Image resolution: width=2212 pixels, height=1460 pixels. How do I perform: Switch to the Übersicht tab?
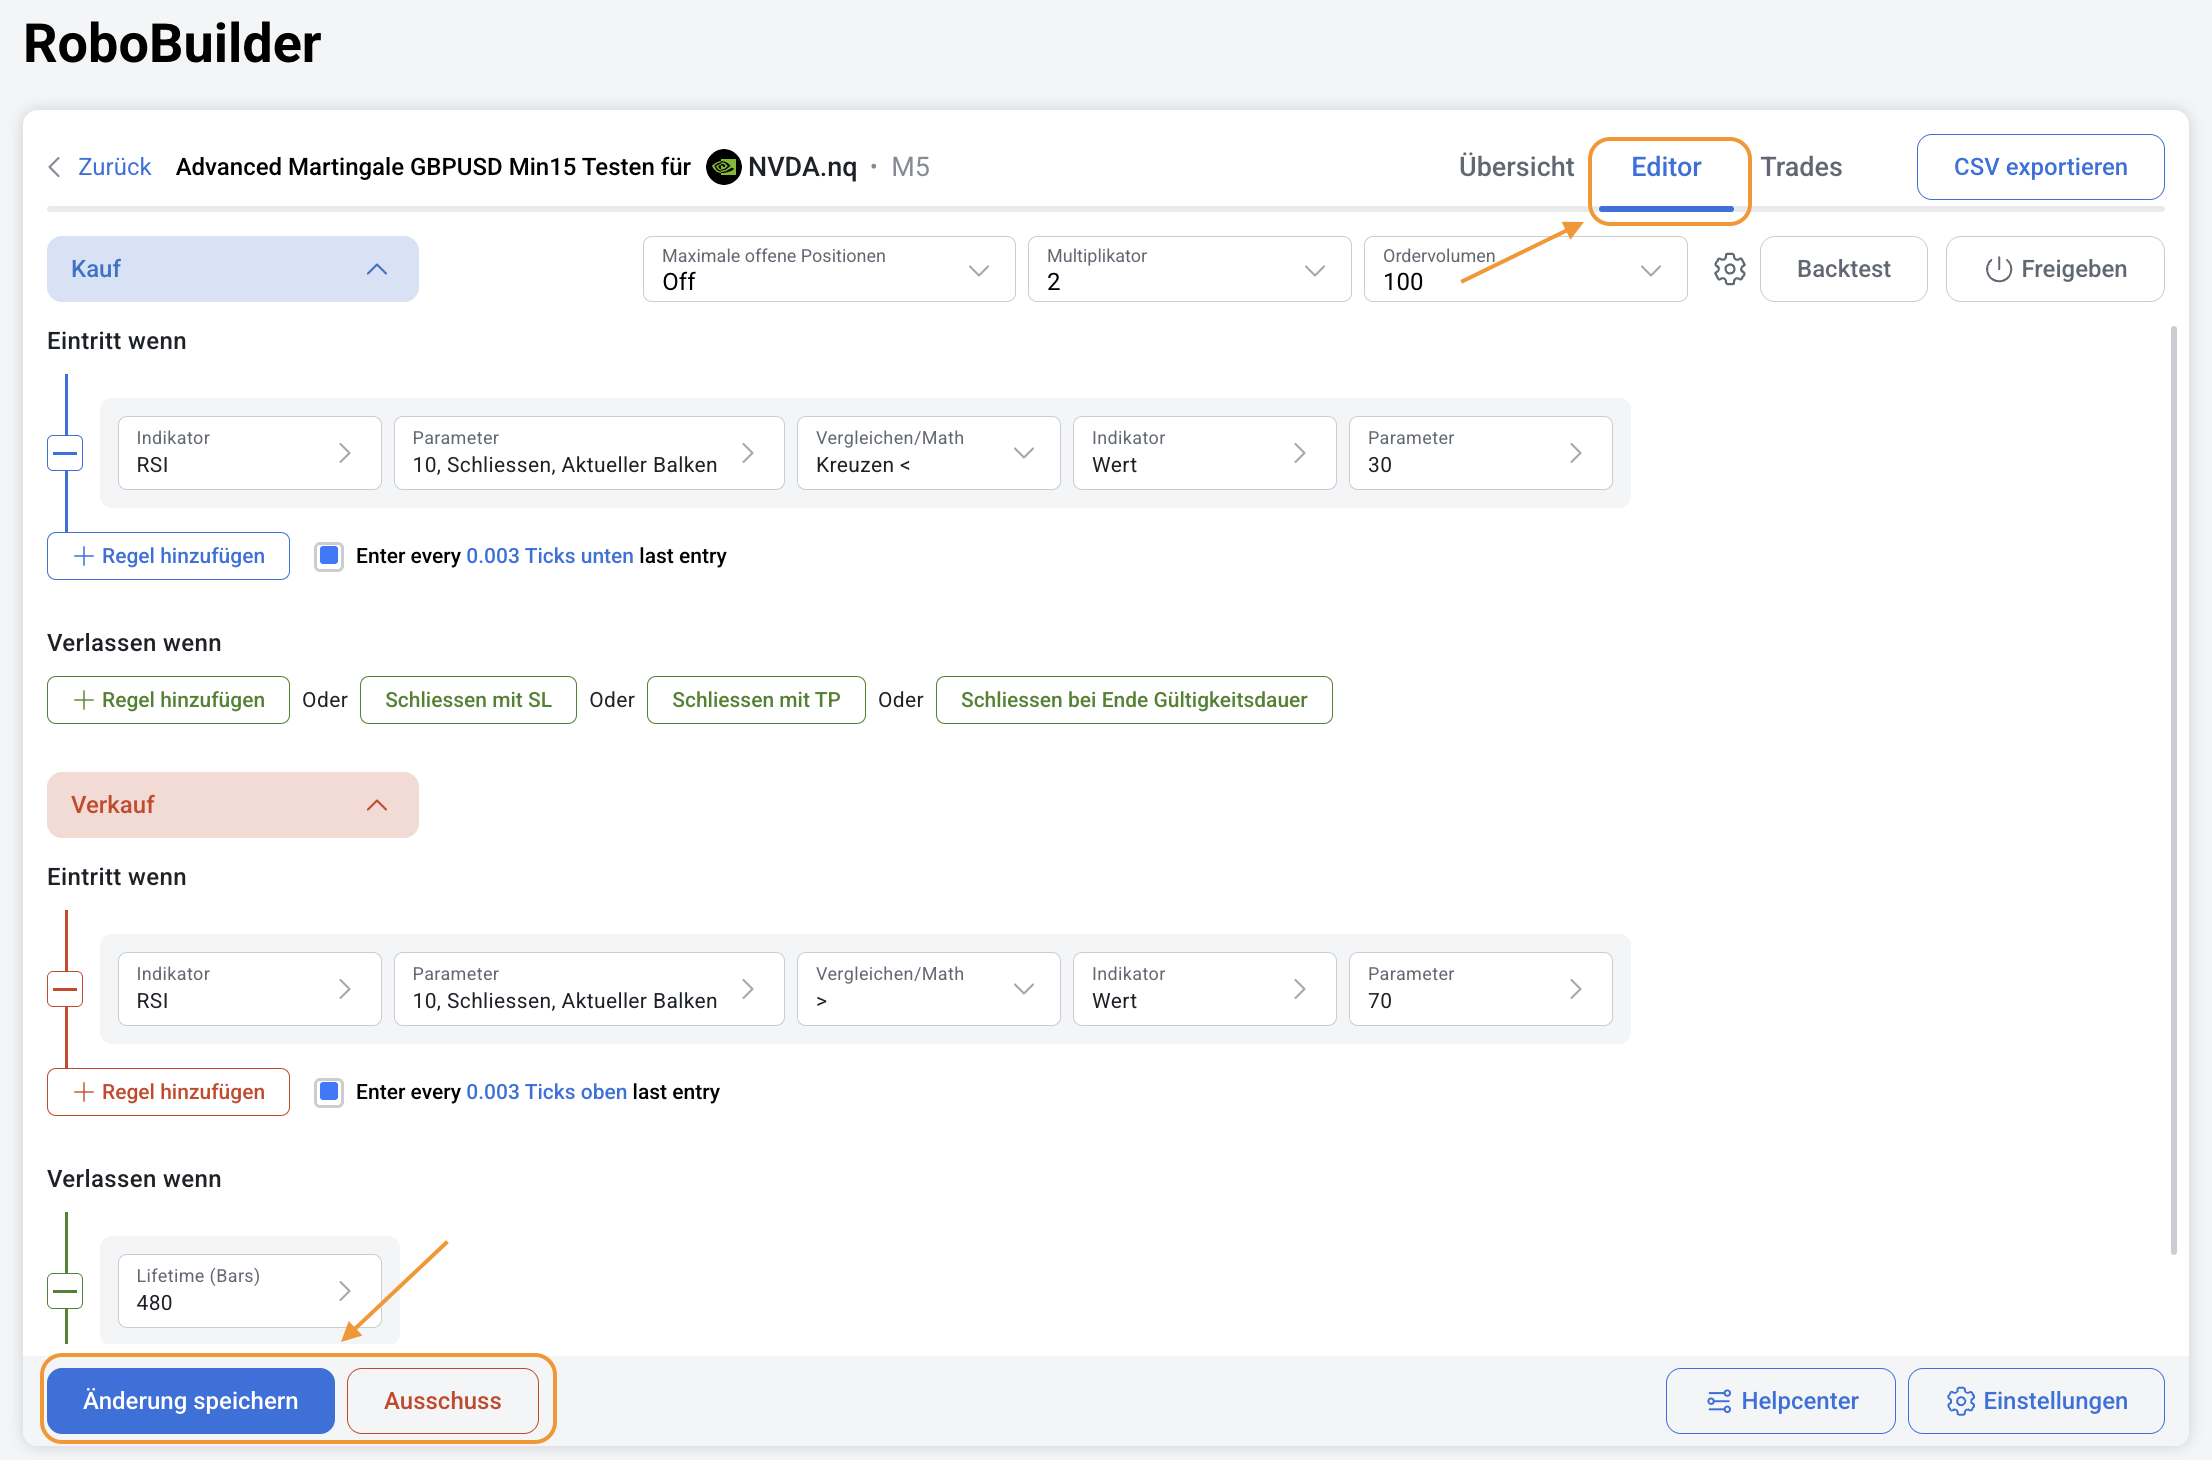coord(1515,167)
